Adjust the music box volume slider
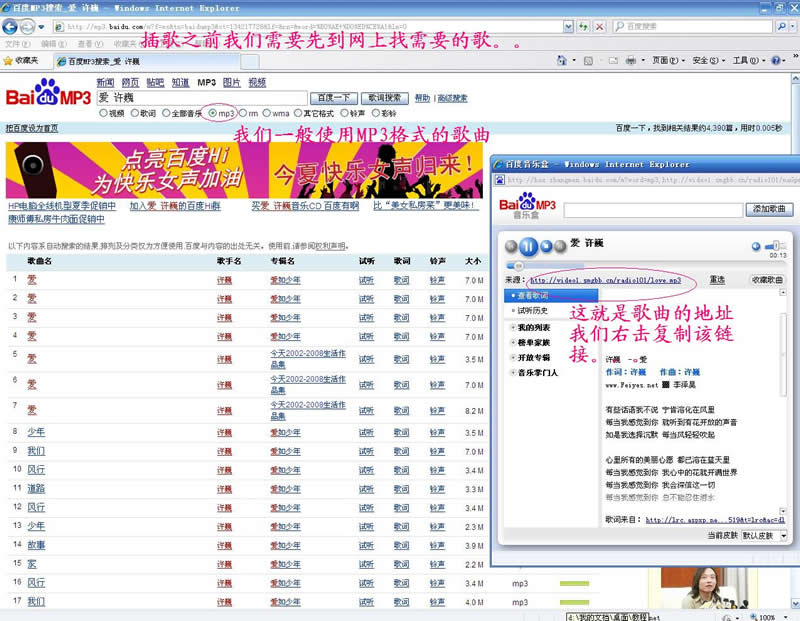Screen dimensions: 800x621 point(776,246)
